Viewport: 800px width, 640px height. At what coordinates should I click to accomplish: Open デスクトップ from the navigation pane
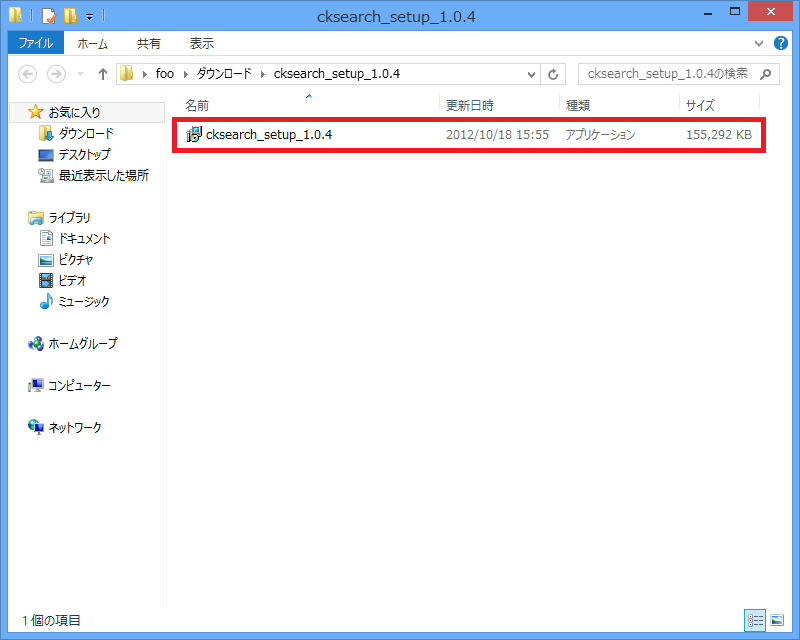(84, 154)
